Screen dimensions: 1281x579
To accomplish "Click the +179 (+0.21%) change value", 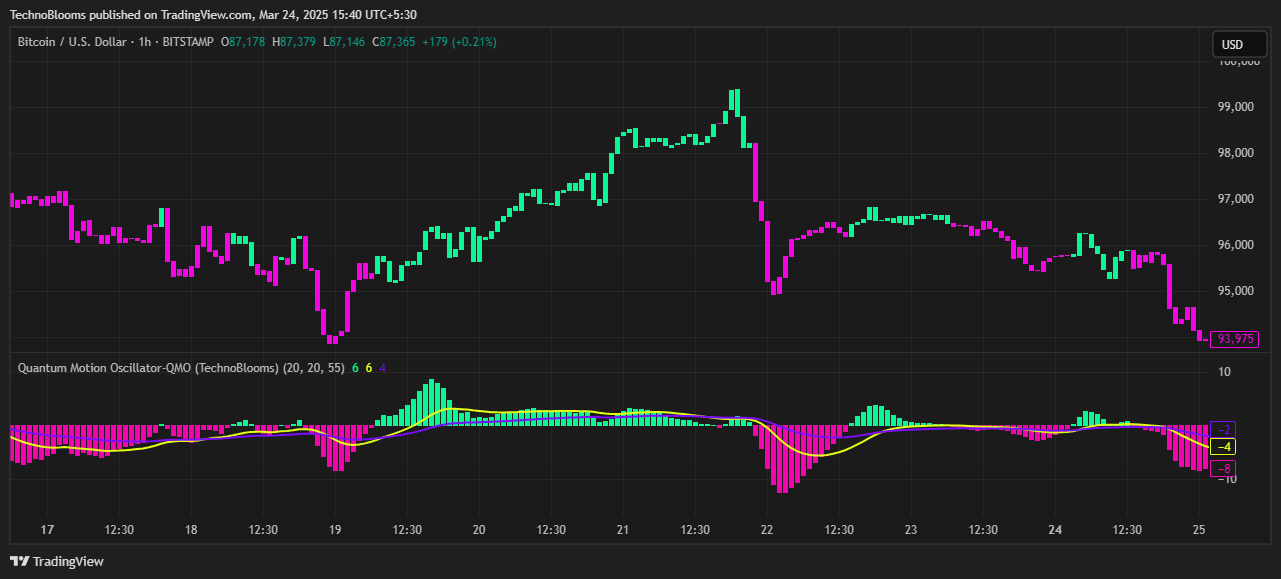I will coord(460,42).
